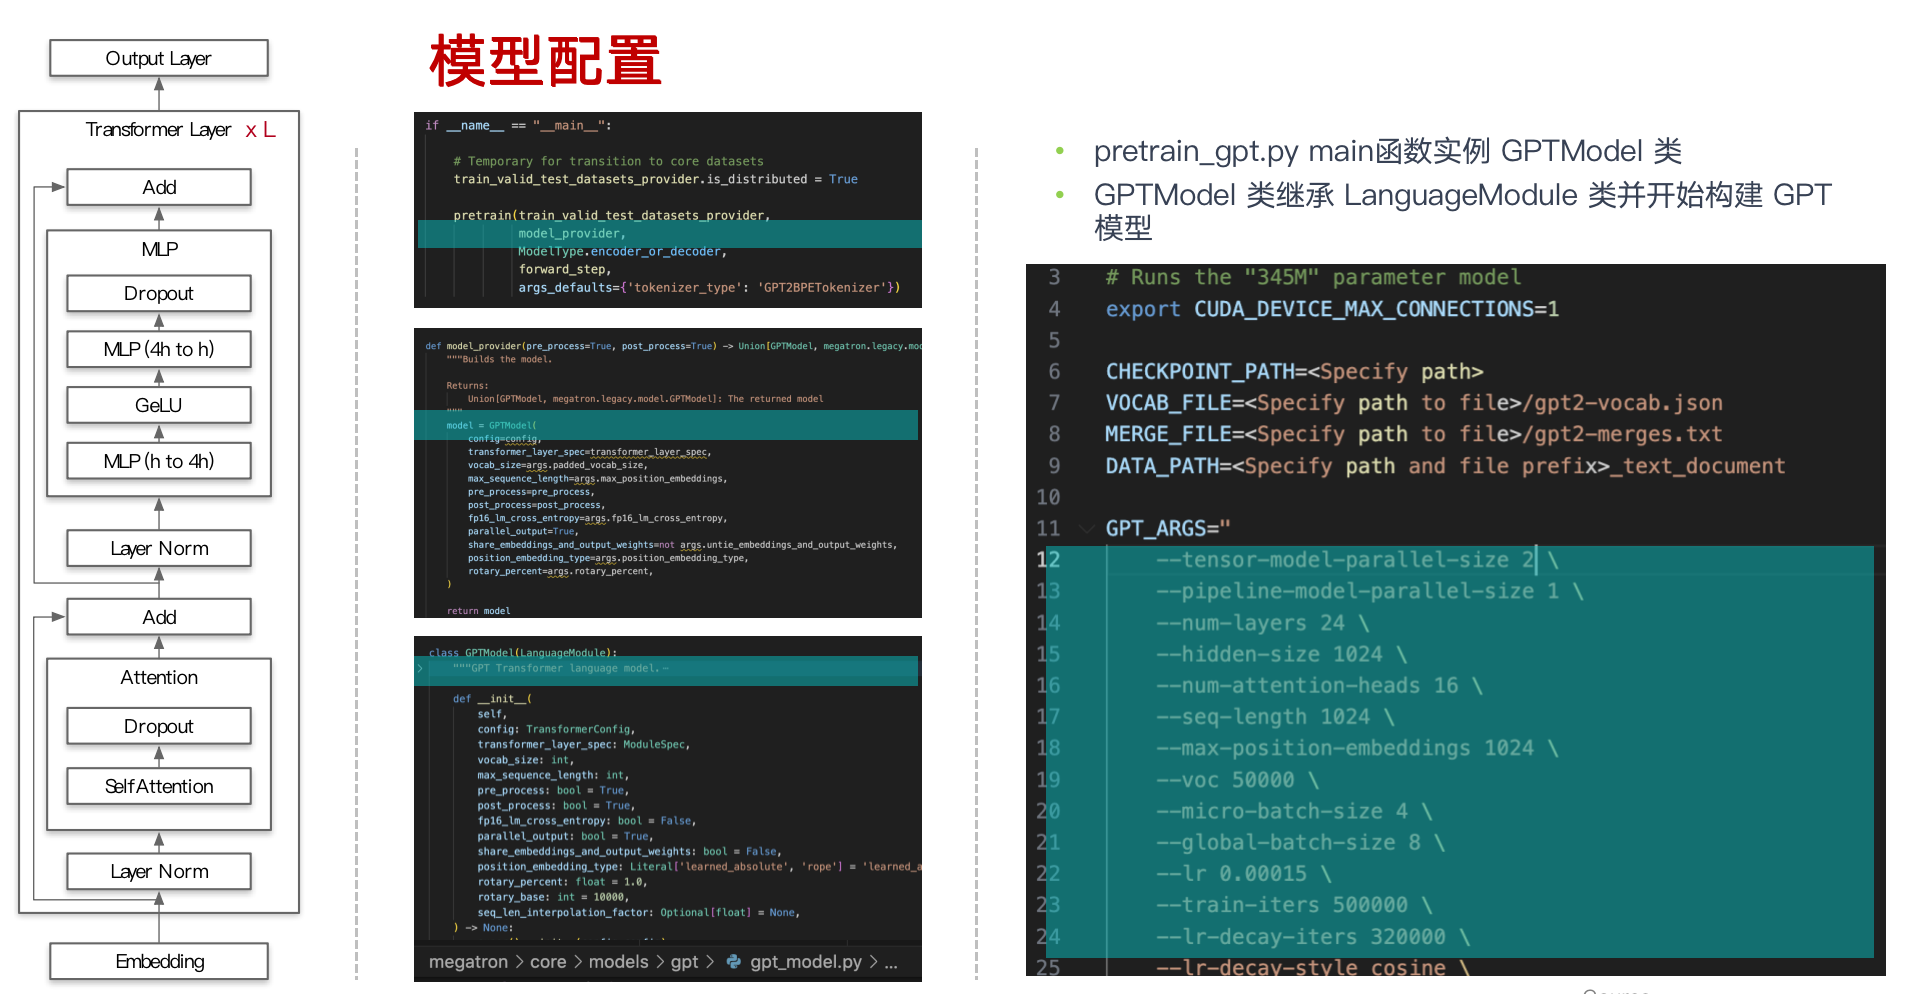The image size is (1932, 994).
Task: Click the MLP block heading
Action: [159, 249]
